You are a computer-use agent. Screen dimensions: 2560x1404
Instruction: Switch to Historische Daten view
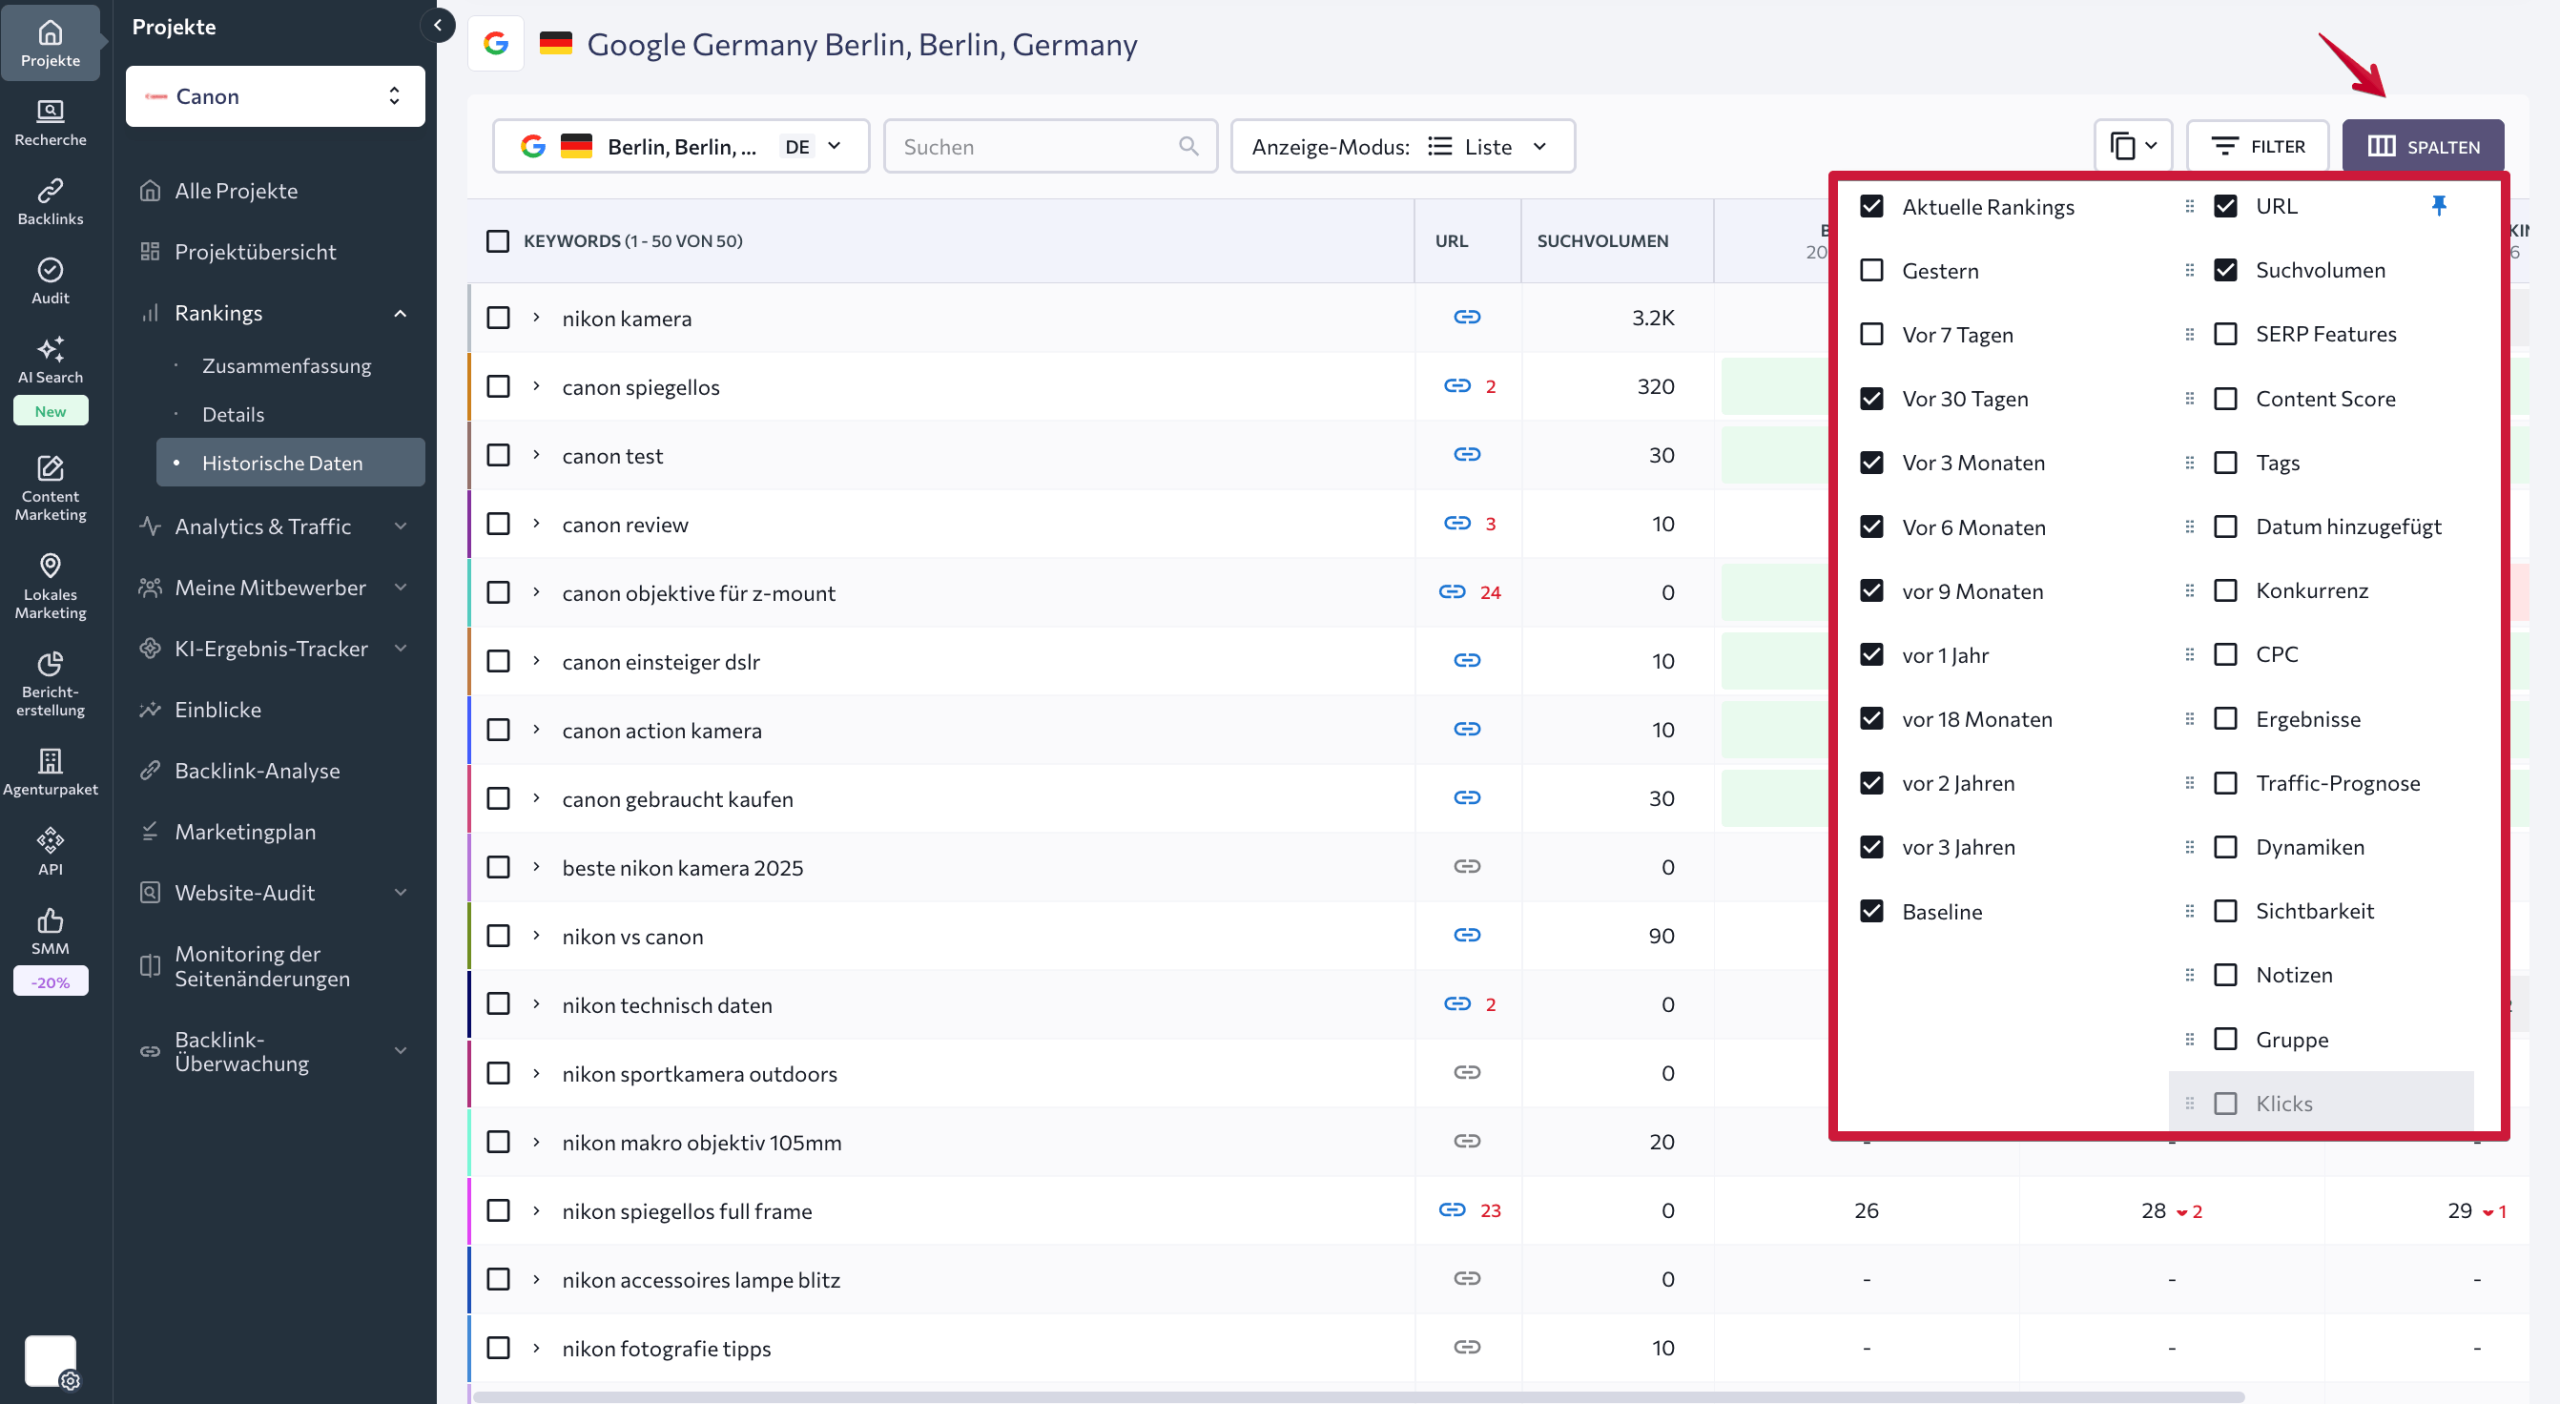point(283,462)
